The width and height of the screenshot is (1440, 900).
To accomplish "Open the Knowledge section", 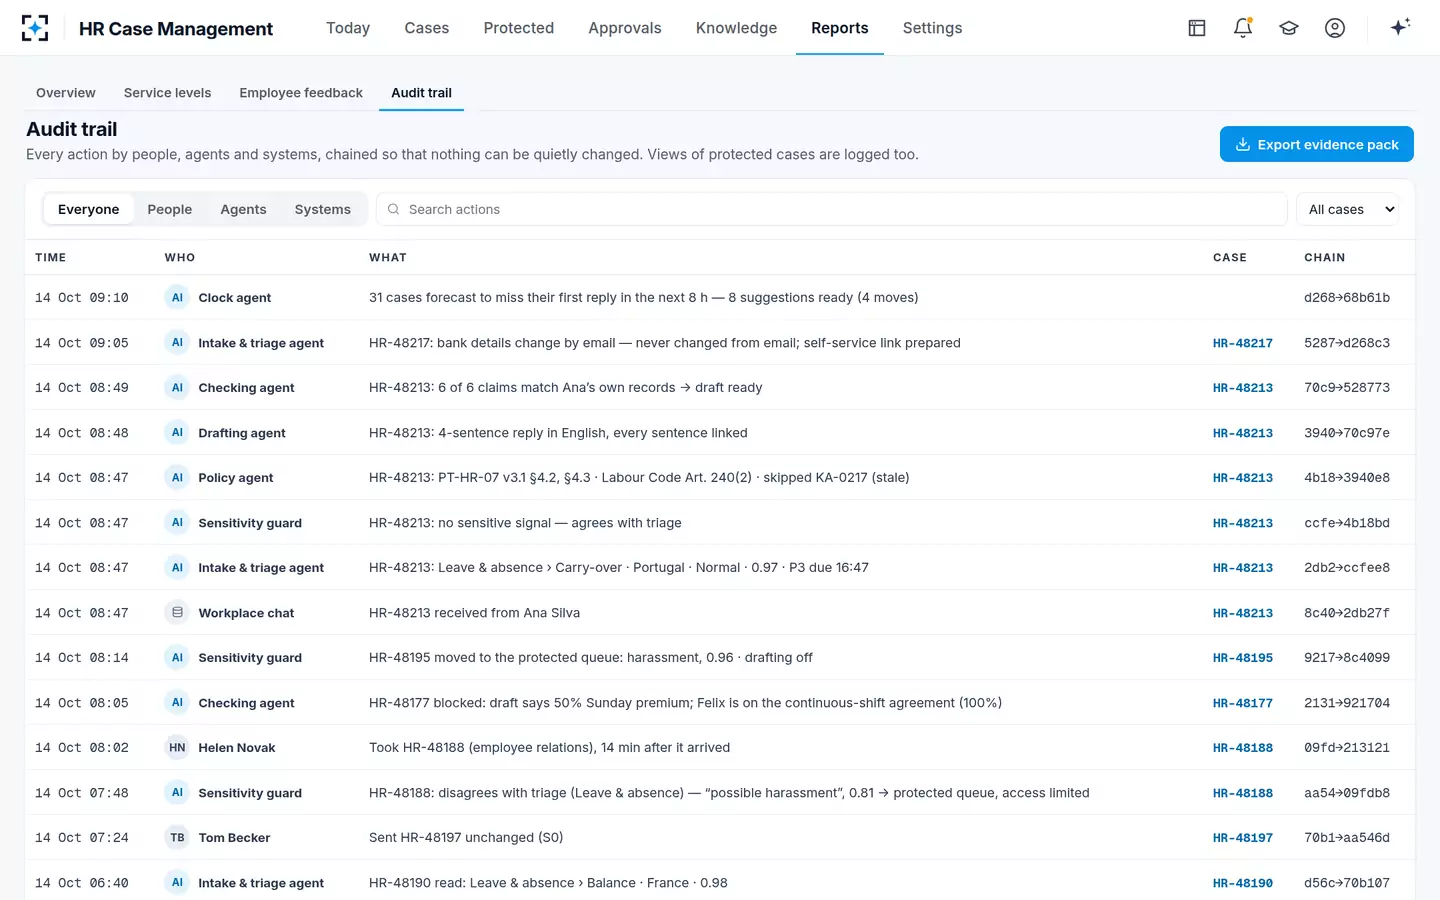I will (x=736, y=28).
